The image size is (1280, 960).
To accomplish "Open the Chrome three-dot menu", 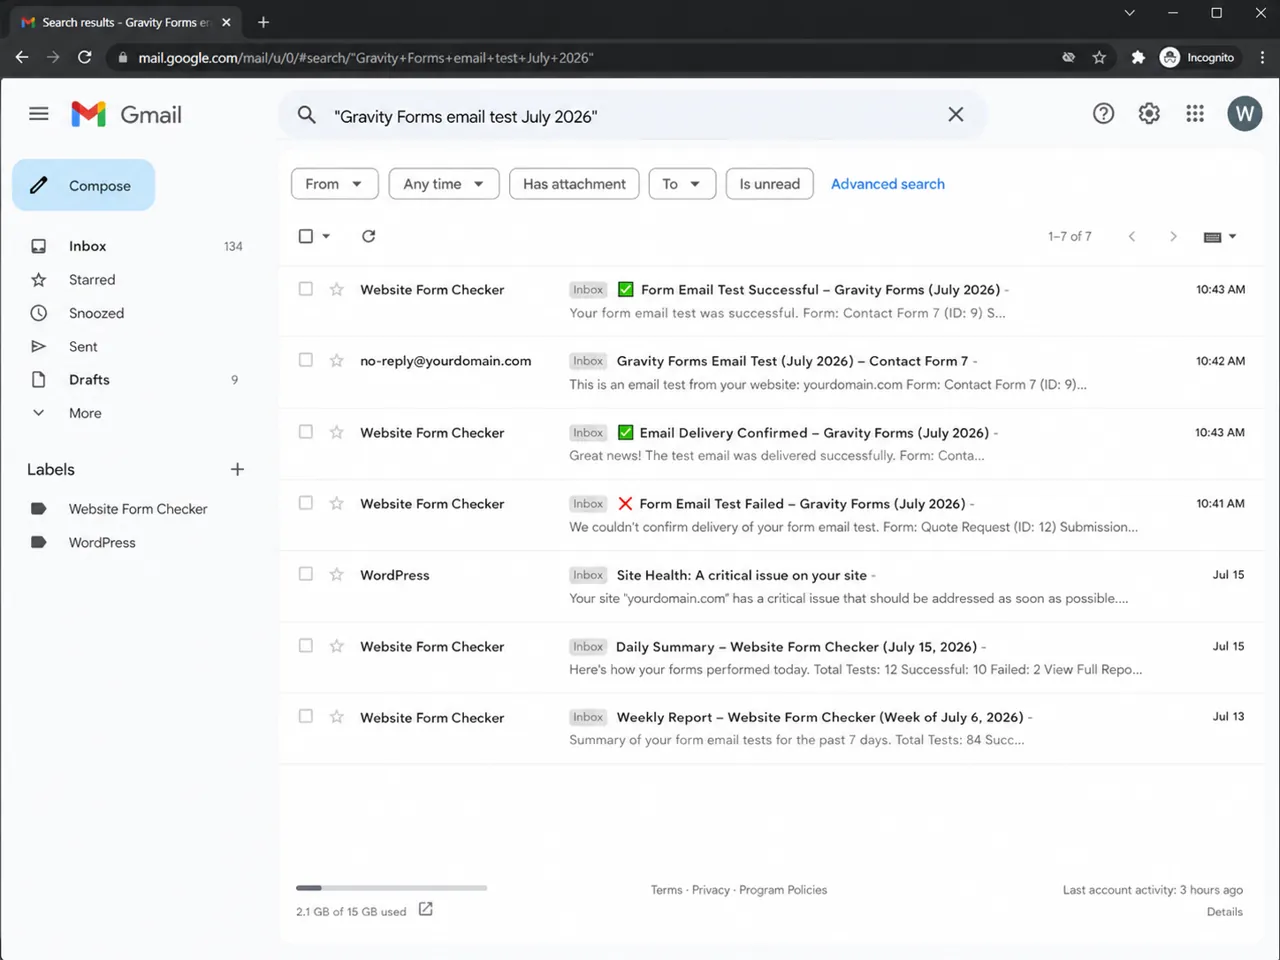I will point(1262,57).
